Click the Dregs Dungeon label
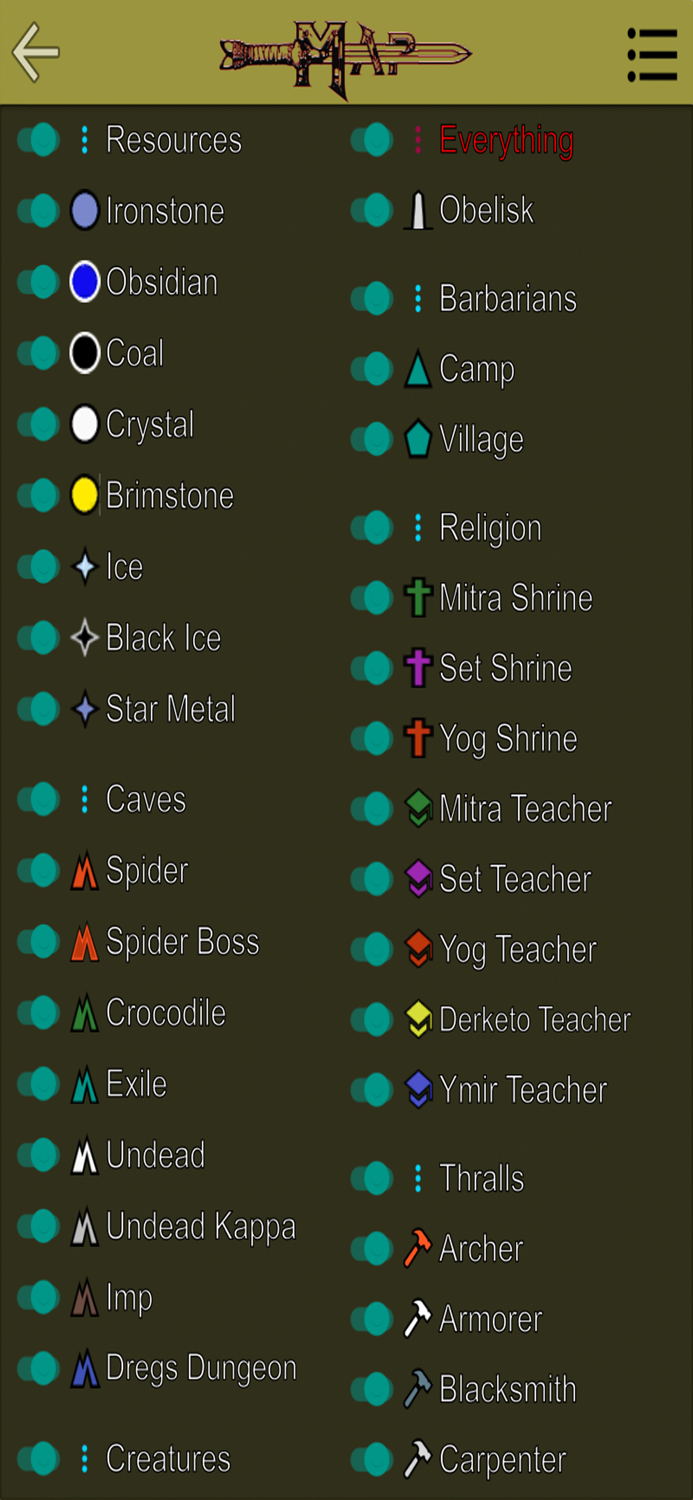The height and width of the screenshot is (1500, 693). pos(200,1367)
